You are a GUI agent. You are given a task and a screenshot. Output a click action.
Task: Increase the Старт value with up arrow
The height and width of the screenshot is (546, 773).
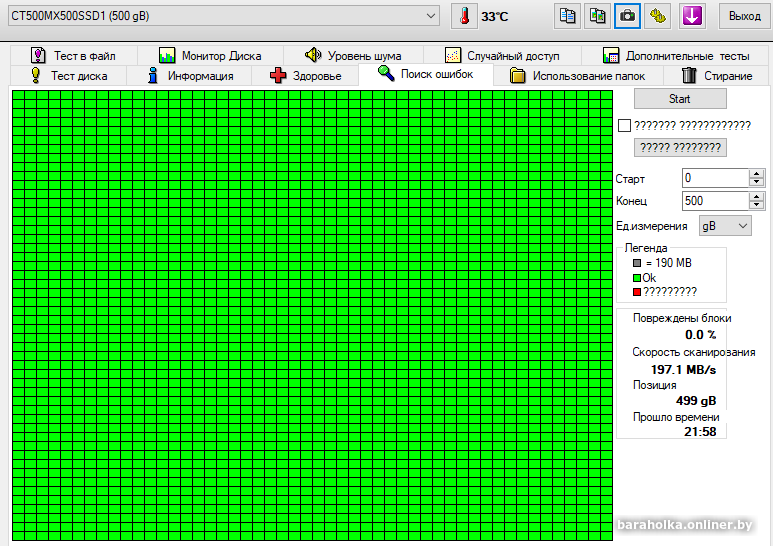[757, 173]
